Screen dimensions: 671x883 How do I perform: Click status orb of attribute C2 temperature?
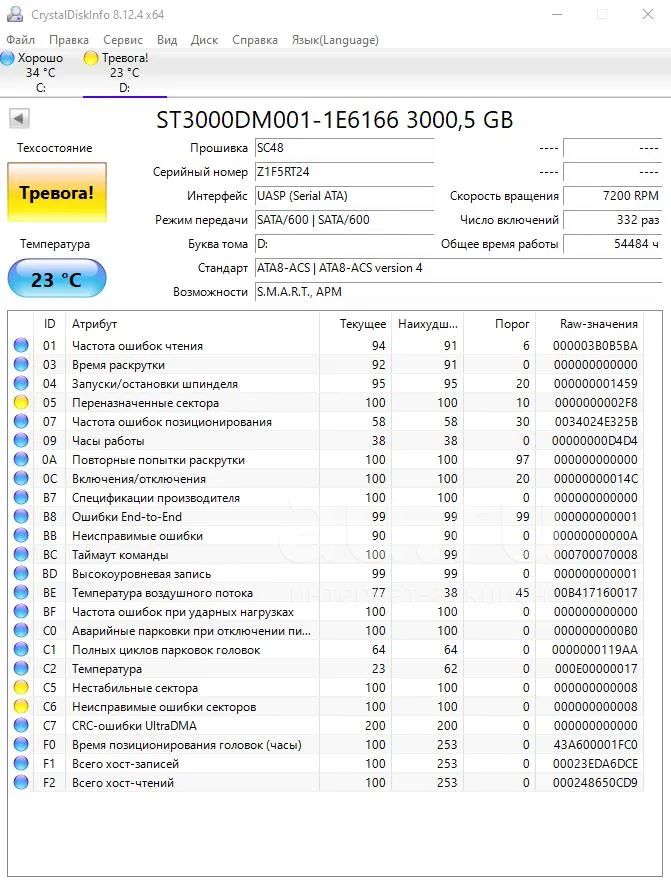(21, 668)
